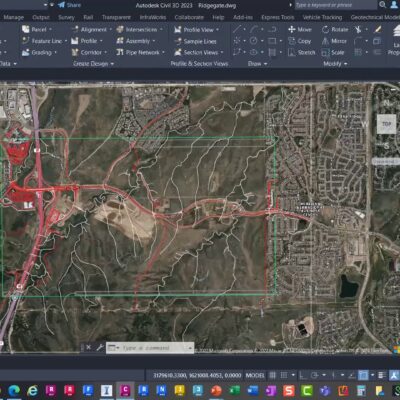Switch to the Survey ribbon tab
The height and width of the screenshot is (400, 400).
click(x=66, y=17)
